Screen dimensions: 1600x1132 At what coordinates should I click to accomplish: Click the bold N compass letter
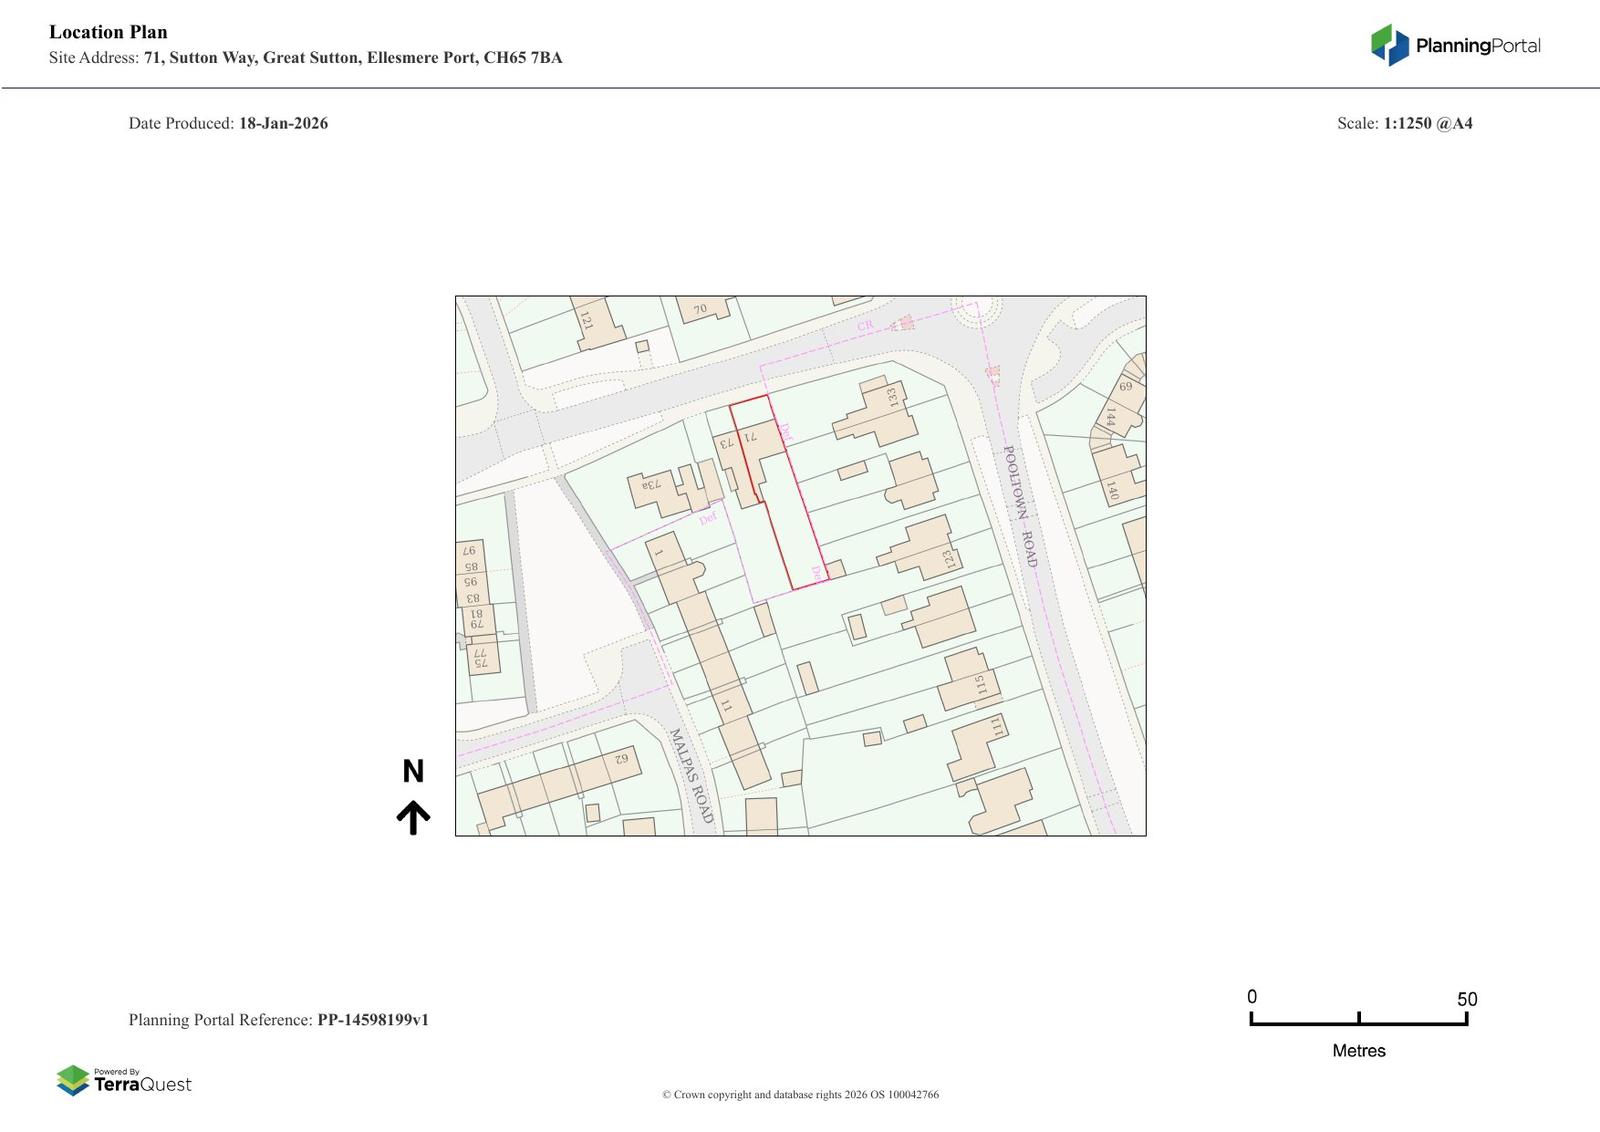point(413,771)
